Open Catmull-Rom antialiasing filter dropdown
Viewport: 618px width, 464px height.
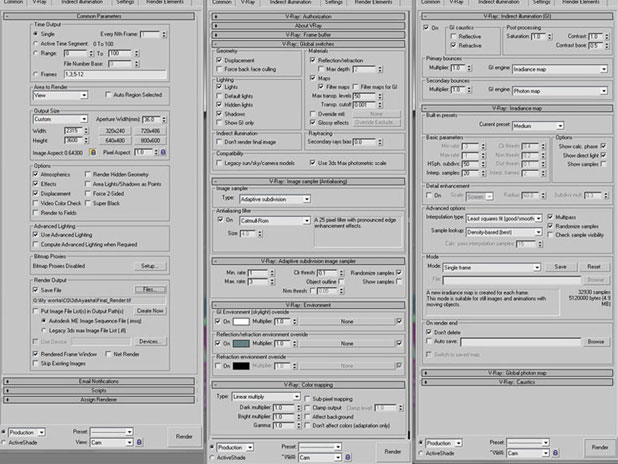(275, 221)
